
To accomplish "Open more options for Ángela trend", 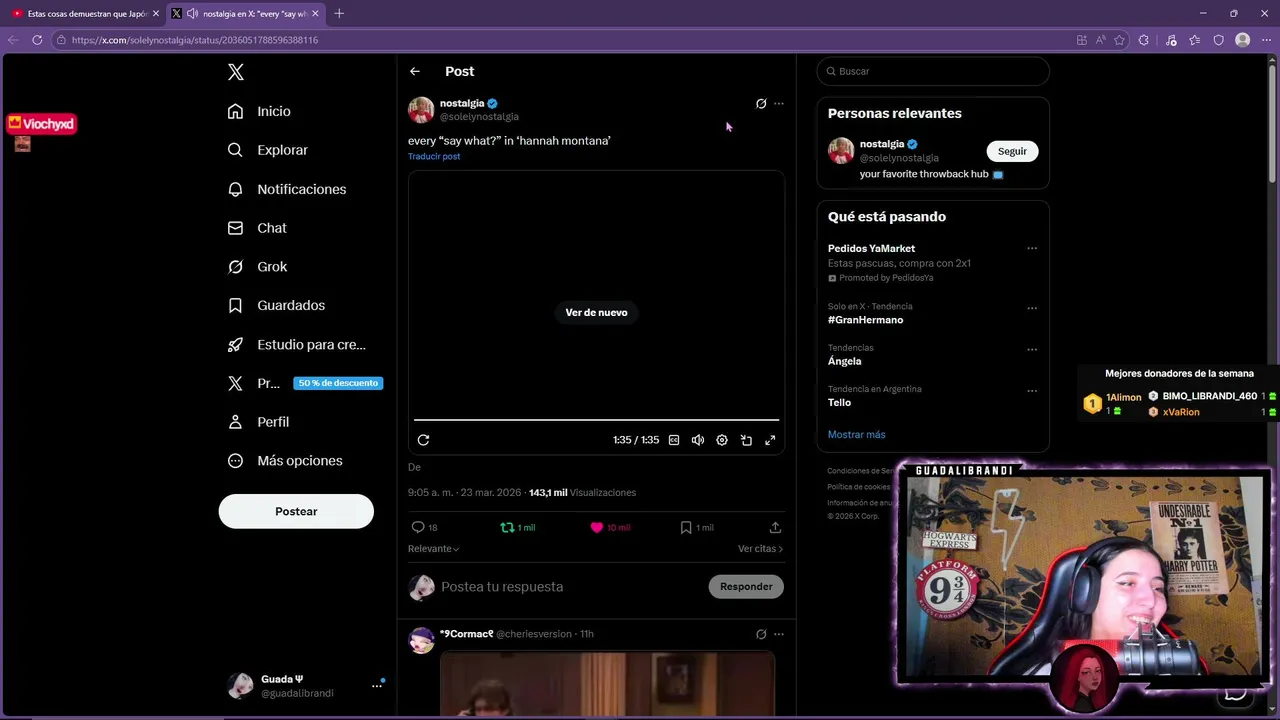I will tap(1032, 350).
